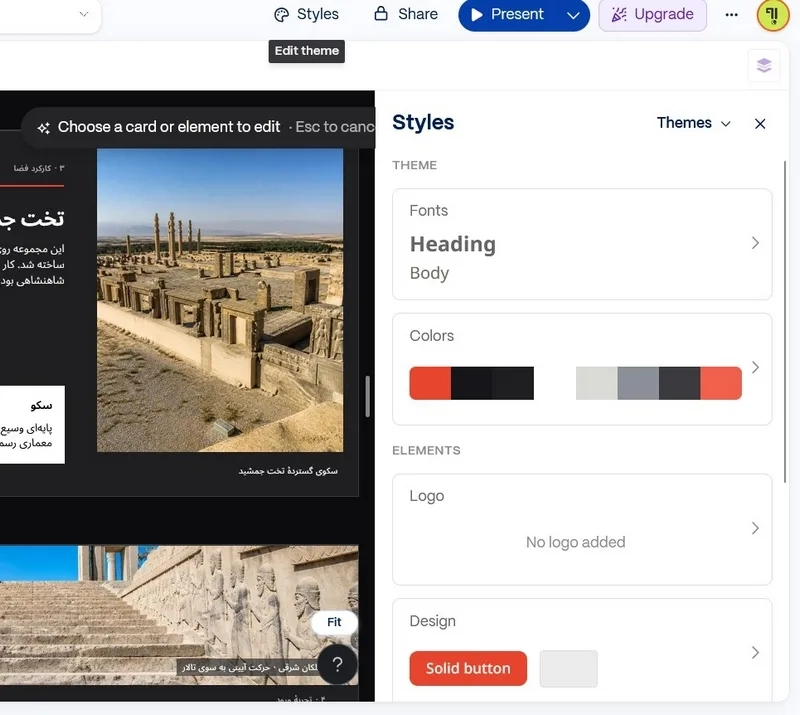Open the collapsed dropdown arrow in the top bar
The image size is (800, 715).
coord(84,14)
